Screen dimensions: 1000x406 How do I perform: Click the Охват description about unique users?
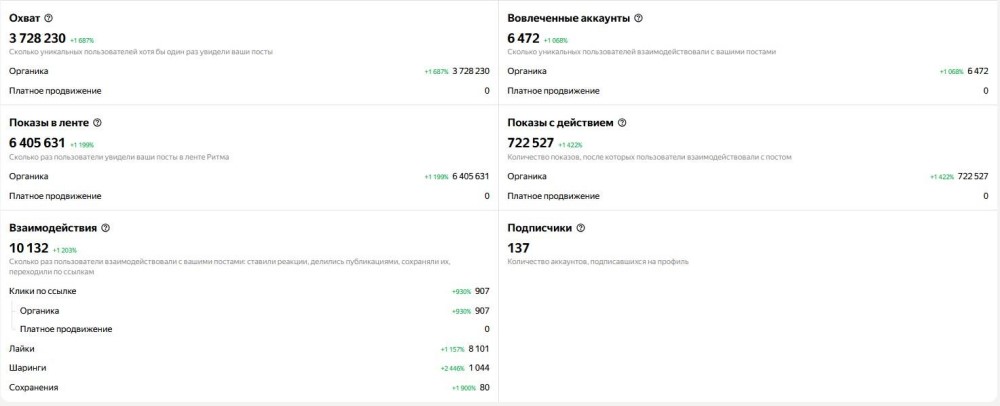(141, 52)
